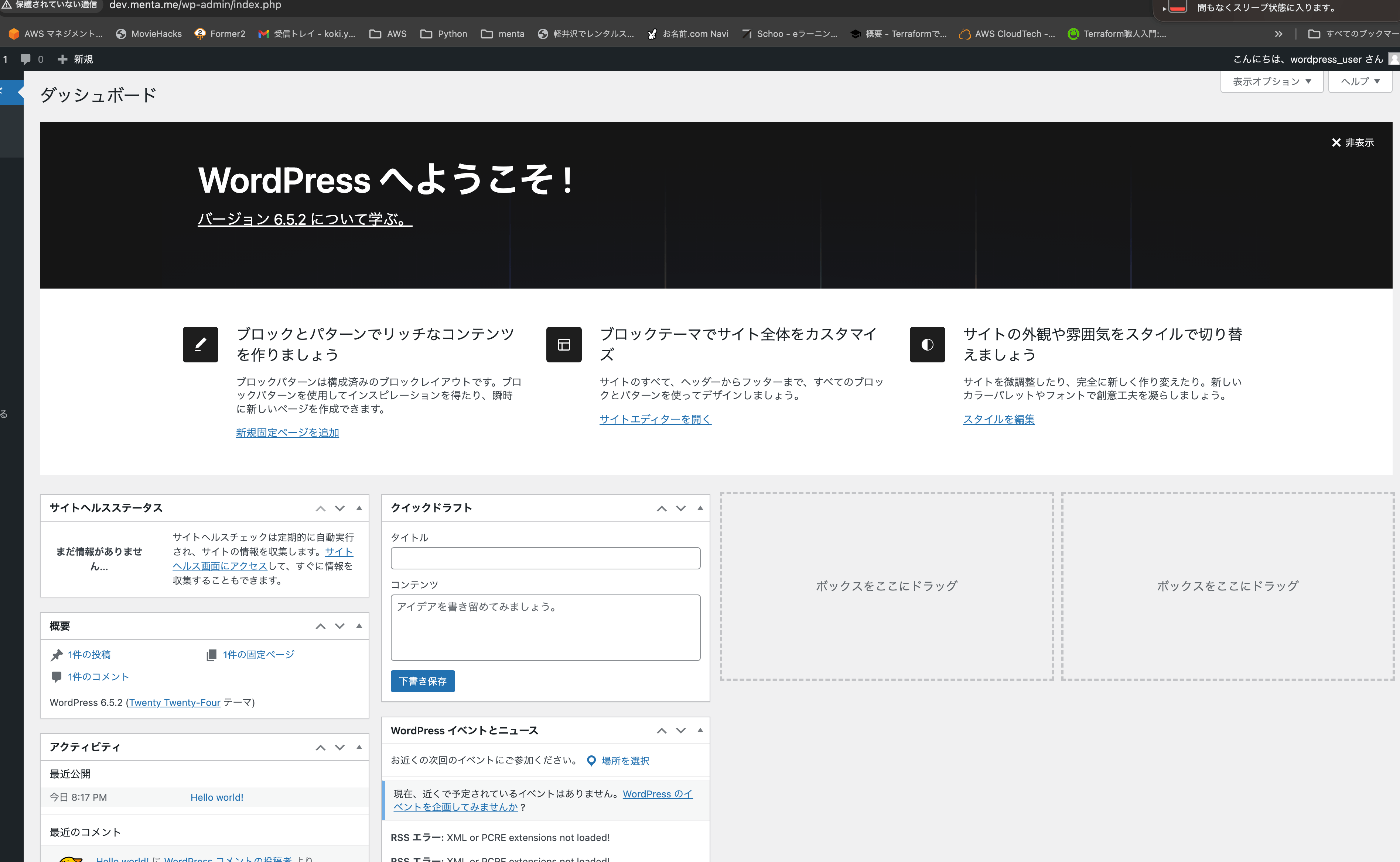Screen dimensions: 1400x862
Task: Move サイトヘルスステータス widget down
Action: pos(340,508)
